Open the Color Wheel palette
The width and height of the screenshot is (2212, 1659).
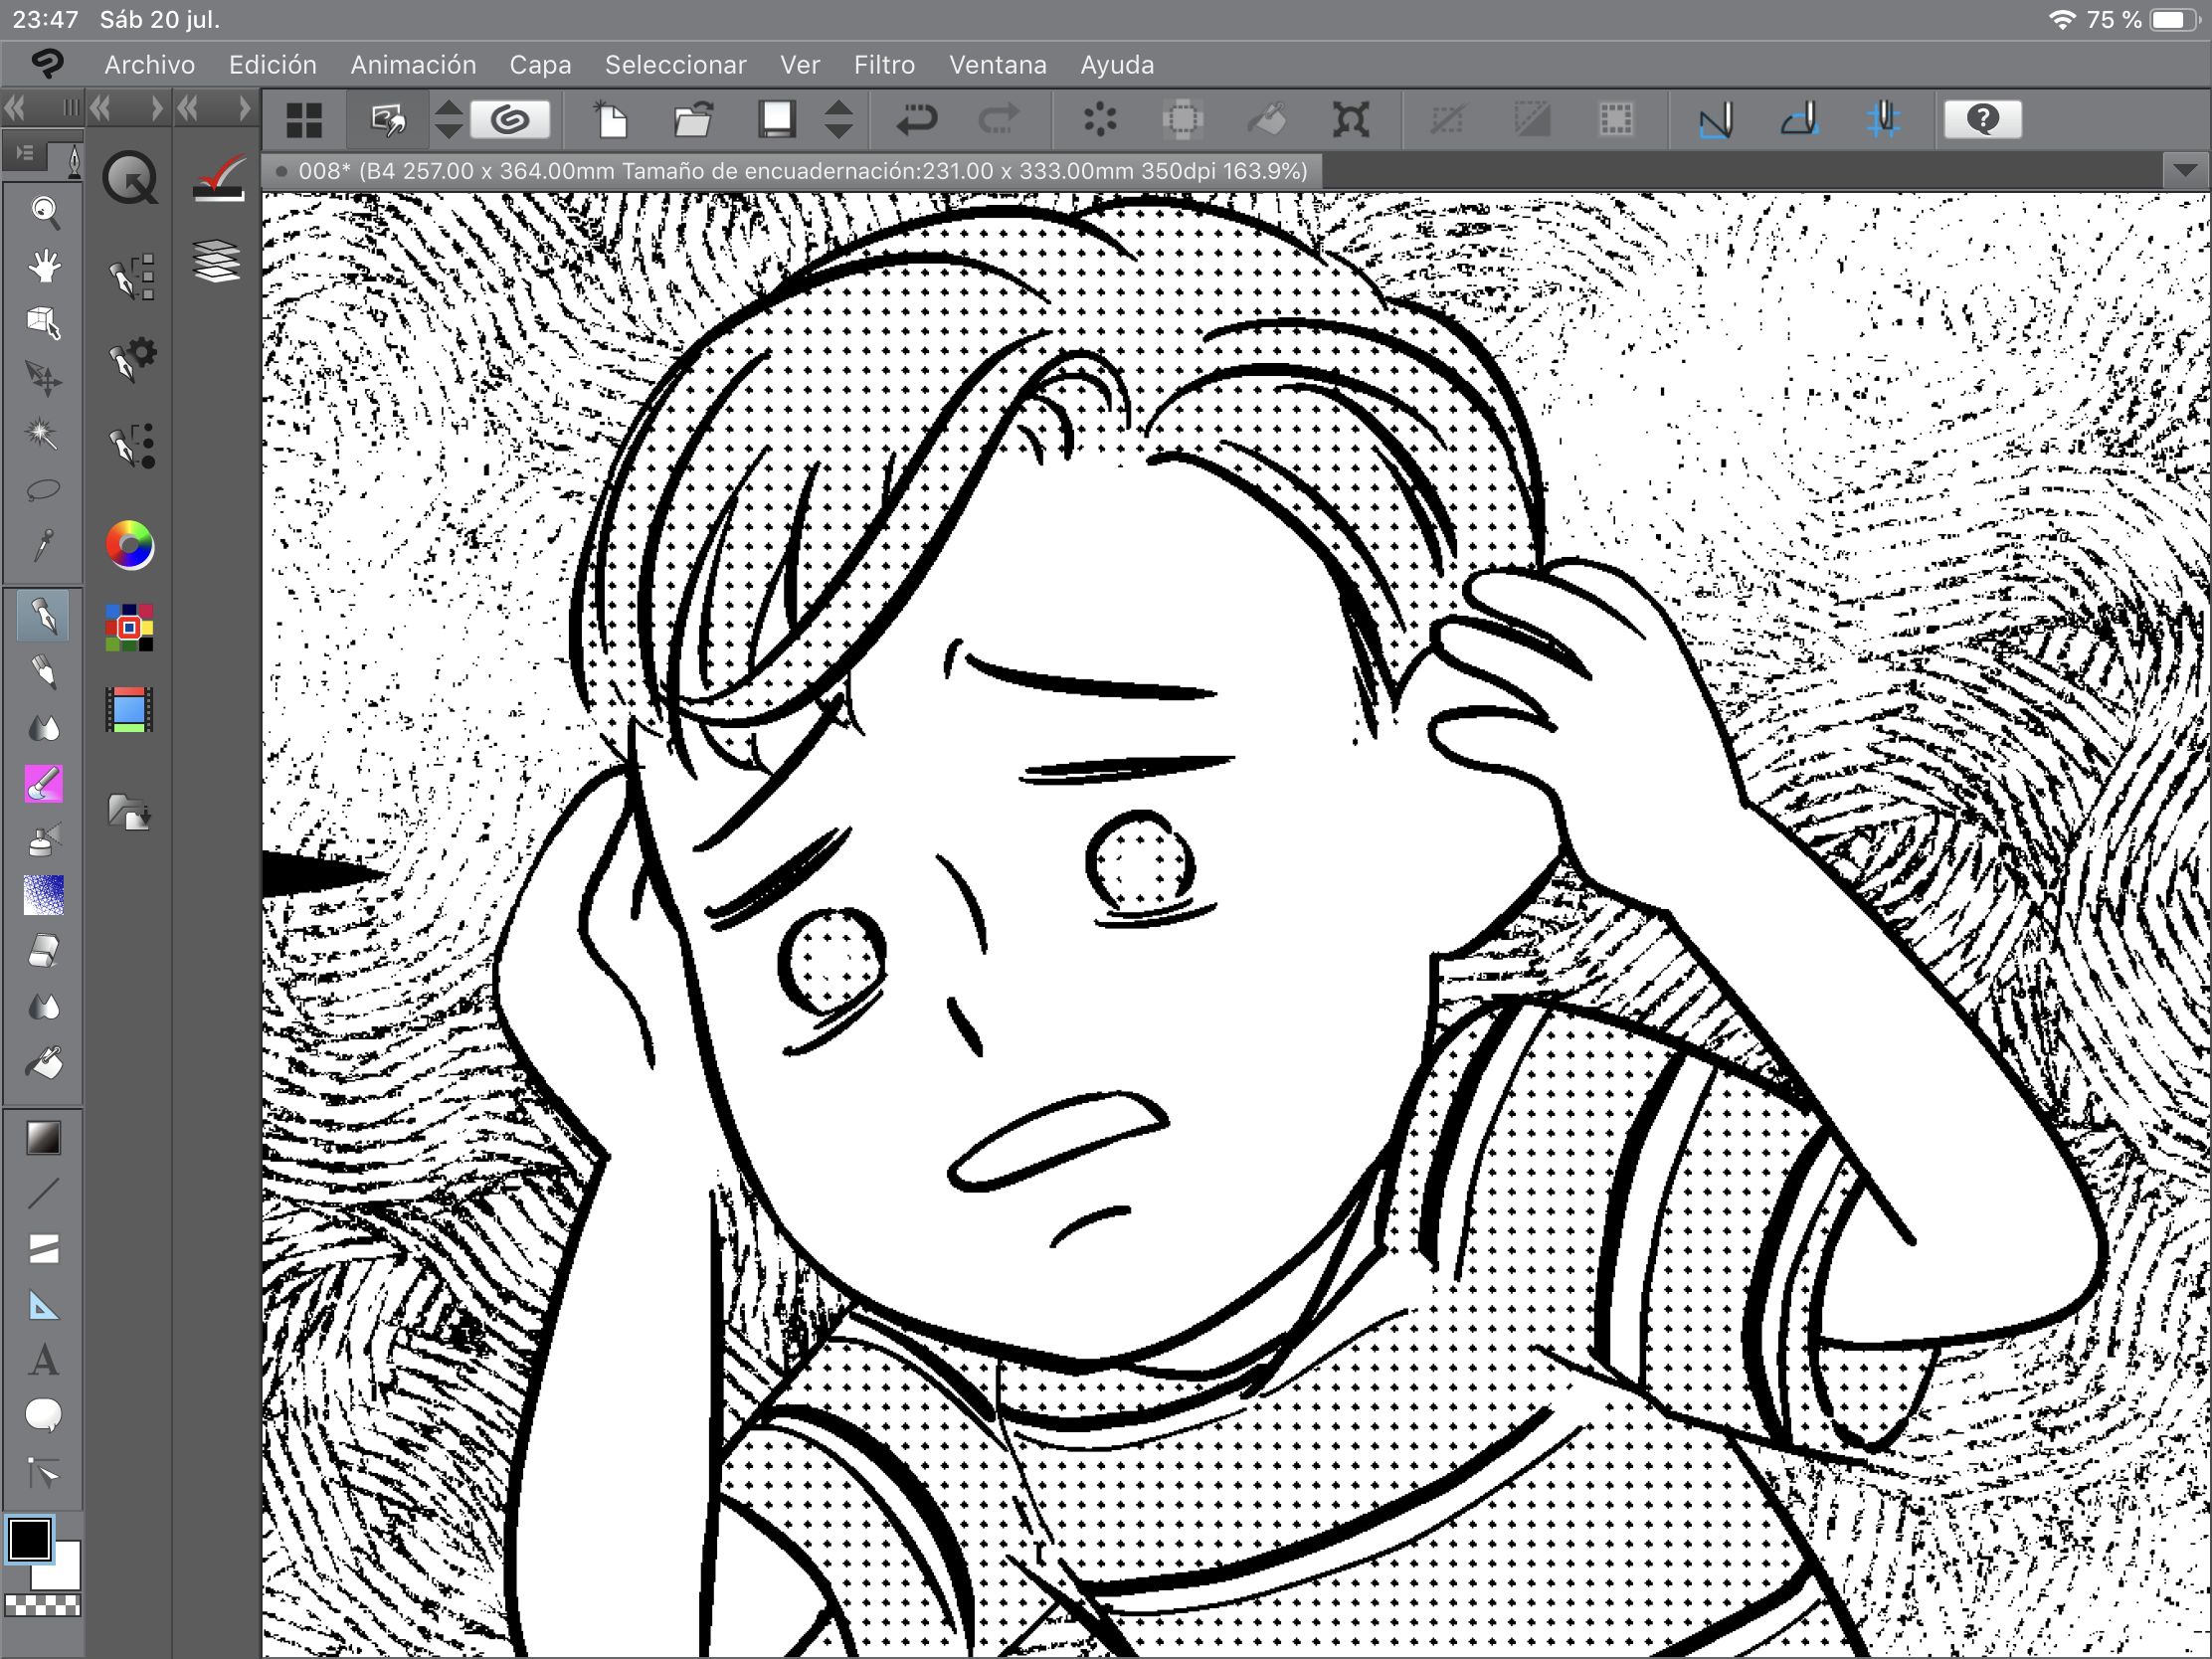[130, 545]
